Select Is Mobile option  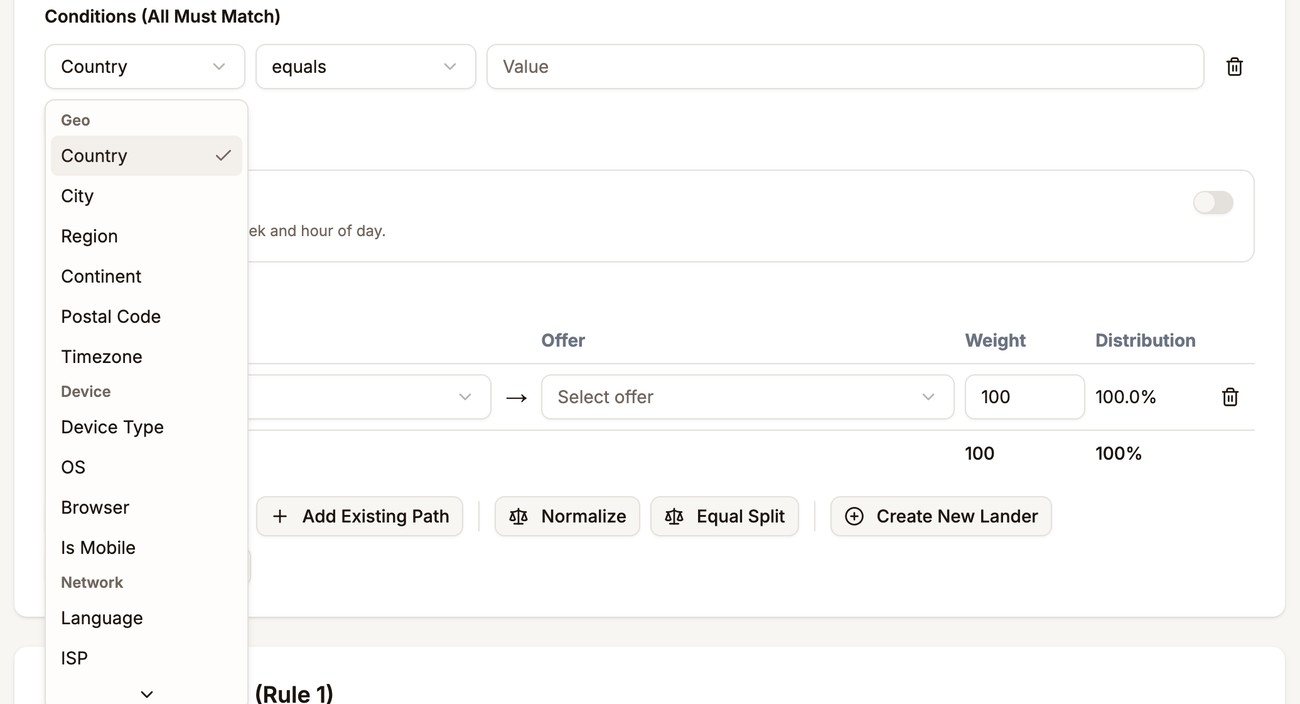click(147, 547)
